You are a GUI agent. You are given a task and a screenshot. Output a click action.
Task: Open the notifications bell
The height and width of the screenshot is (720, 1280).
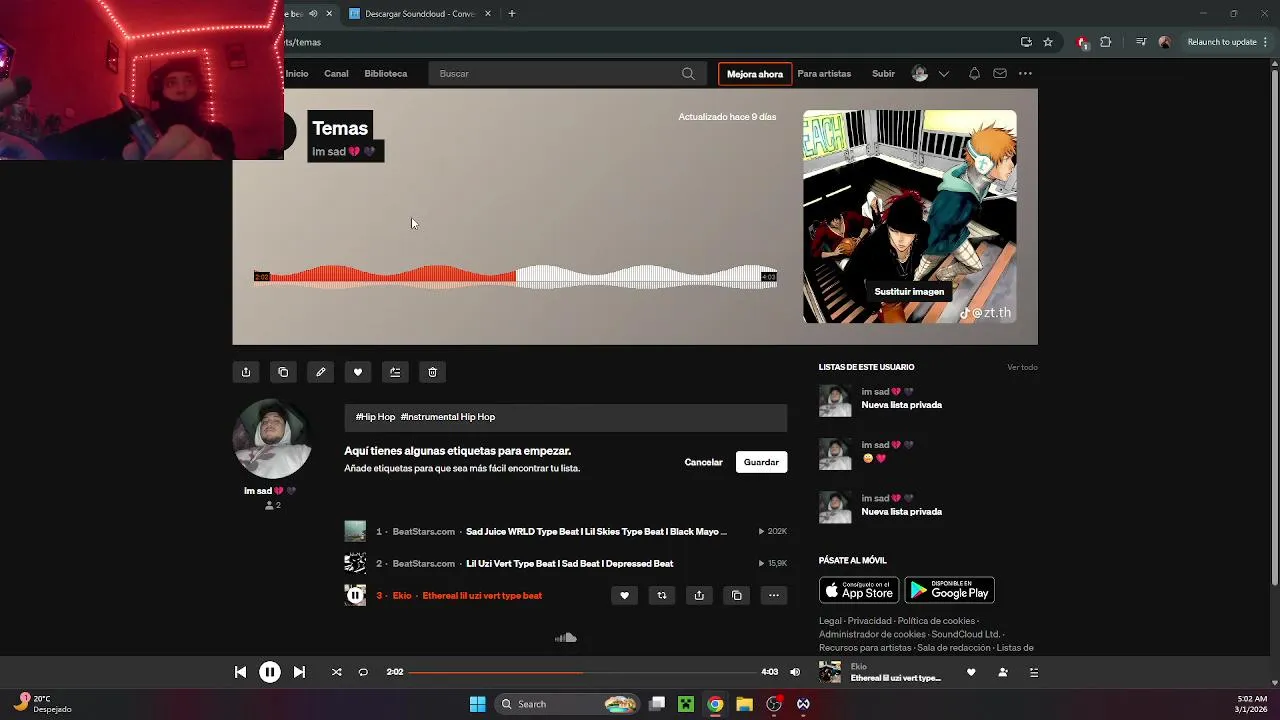point(974,74)
